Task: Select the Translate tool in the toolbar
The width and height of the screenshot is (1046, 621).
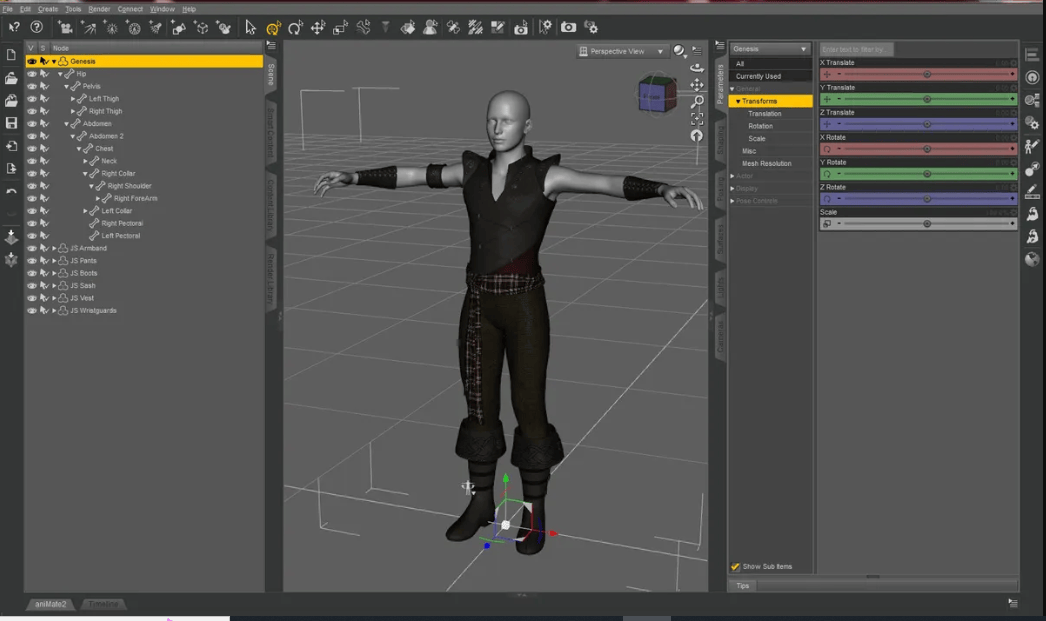Action: (318, 27)
